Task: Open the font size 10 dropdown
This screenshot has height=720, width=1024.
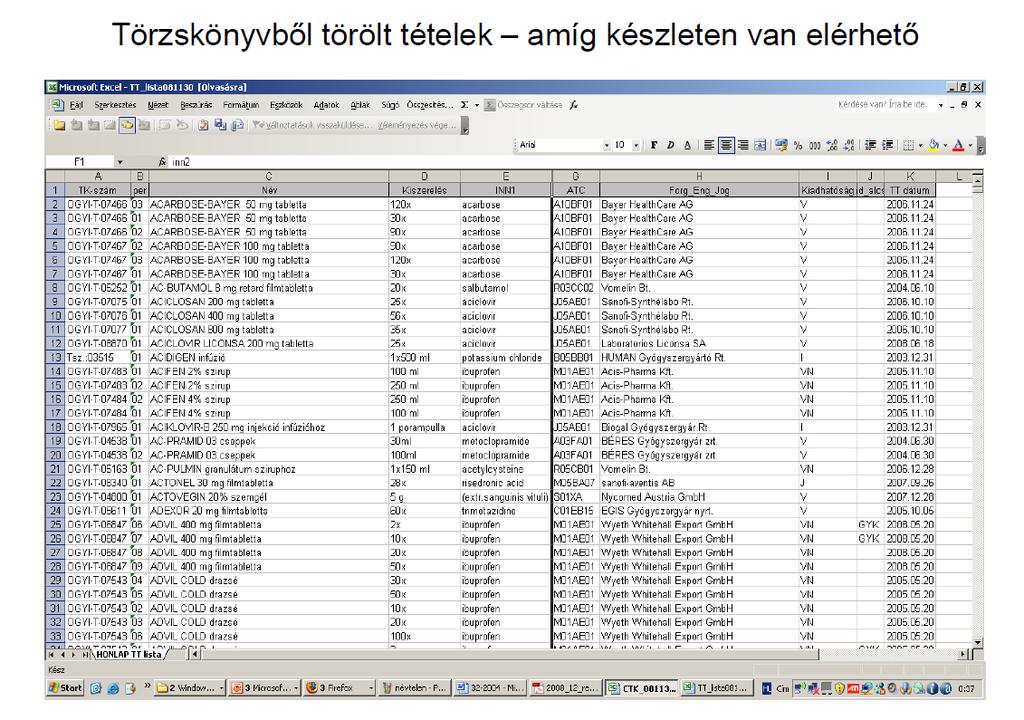Action: [635, 146]
